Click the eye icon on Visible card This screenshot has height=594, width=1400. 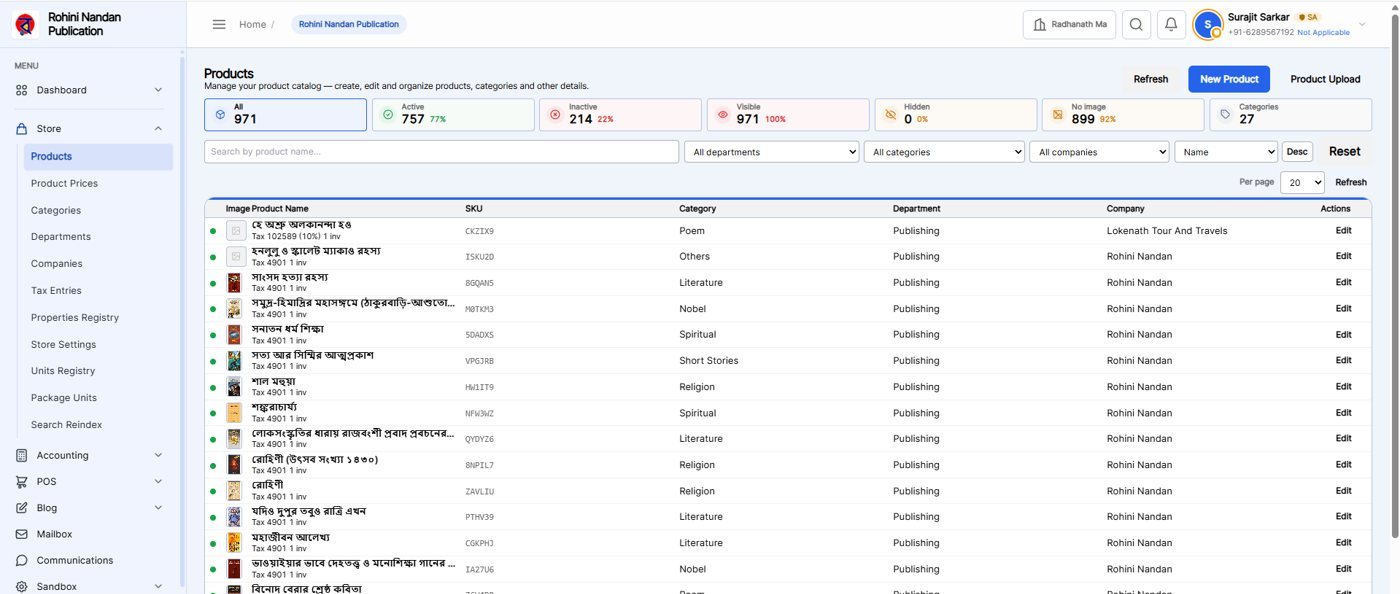(x=723, y=115)
